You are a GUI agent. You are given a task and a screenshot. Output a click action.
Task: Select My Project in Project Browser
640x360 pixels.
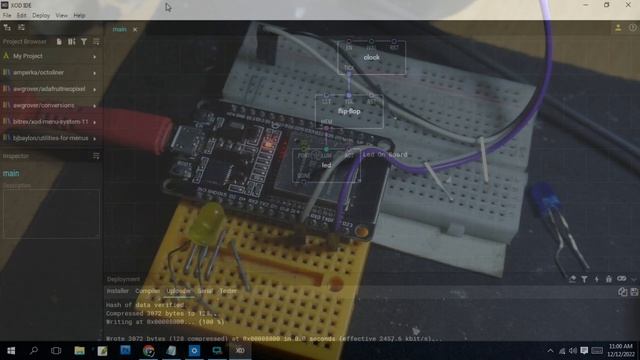tap(28, 56)
